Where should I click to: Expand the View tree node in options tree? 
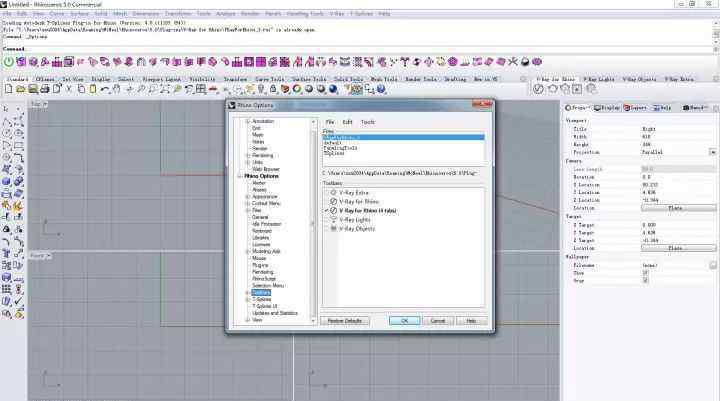(248, 320)
